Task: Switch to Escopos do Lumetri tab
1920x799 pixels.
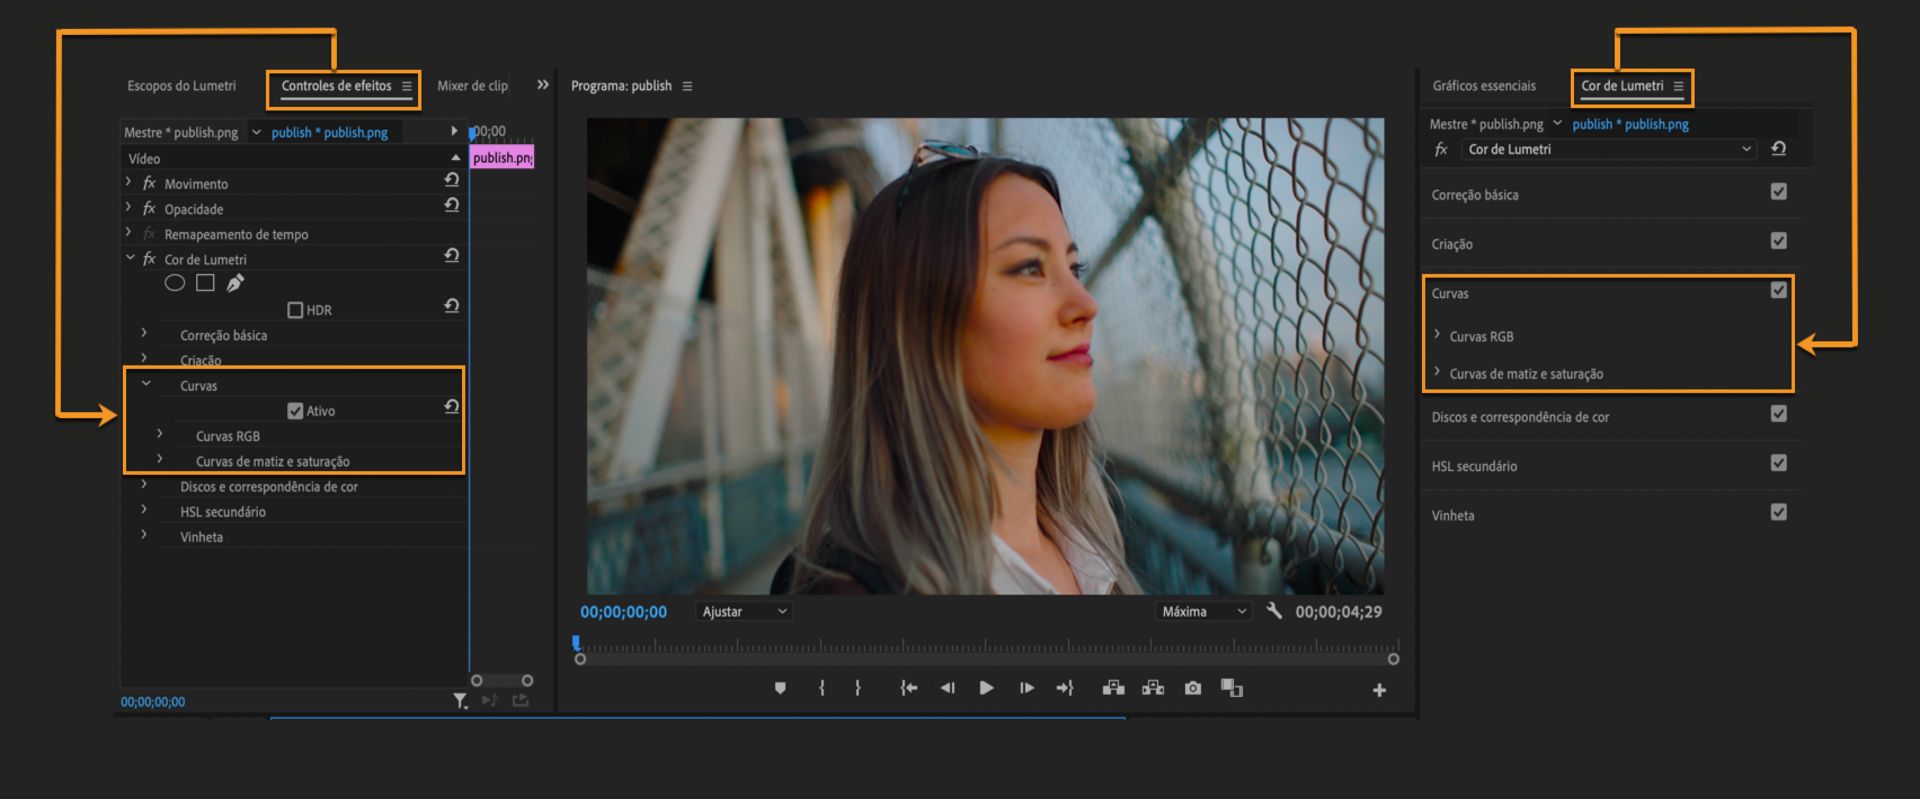Action: [181, 86]
